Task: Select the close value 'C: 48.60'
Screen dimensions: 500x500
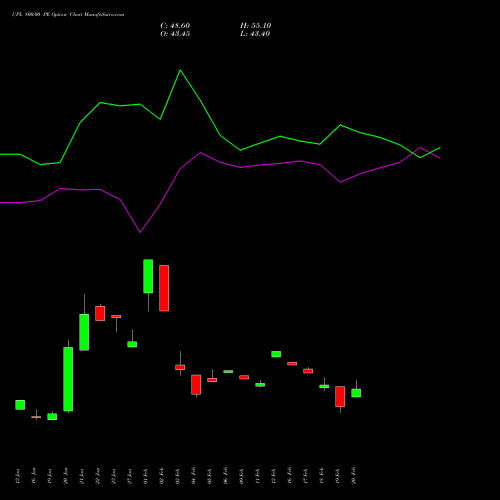Action: (175, 26)
